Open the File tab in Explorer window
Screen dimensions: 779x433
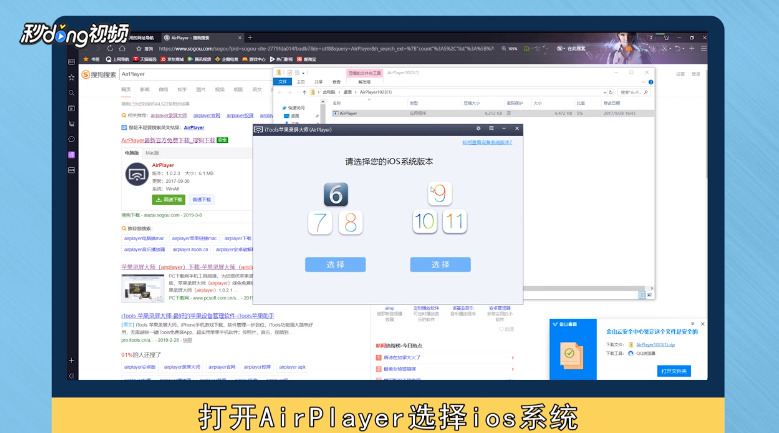click(x=283, y=82)
